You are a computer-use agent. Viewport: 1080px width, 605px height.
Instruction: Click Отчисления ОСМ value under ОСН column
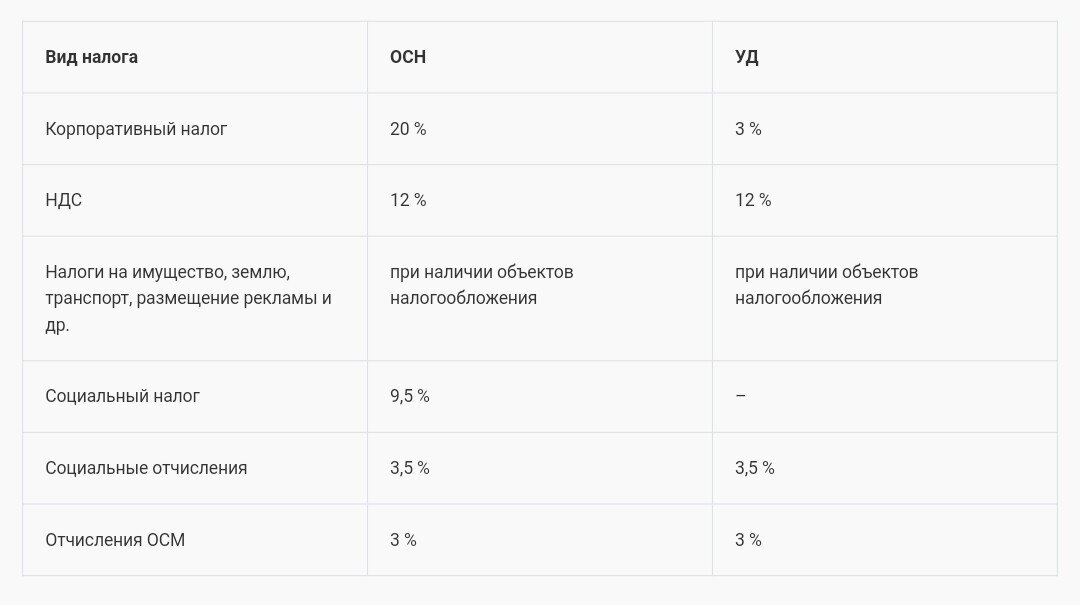click(x=403, y=540)
